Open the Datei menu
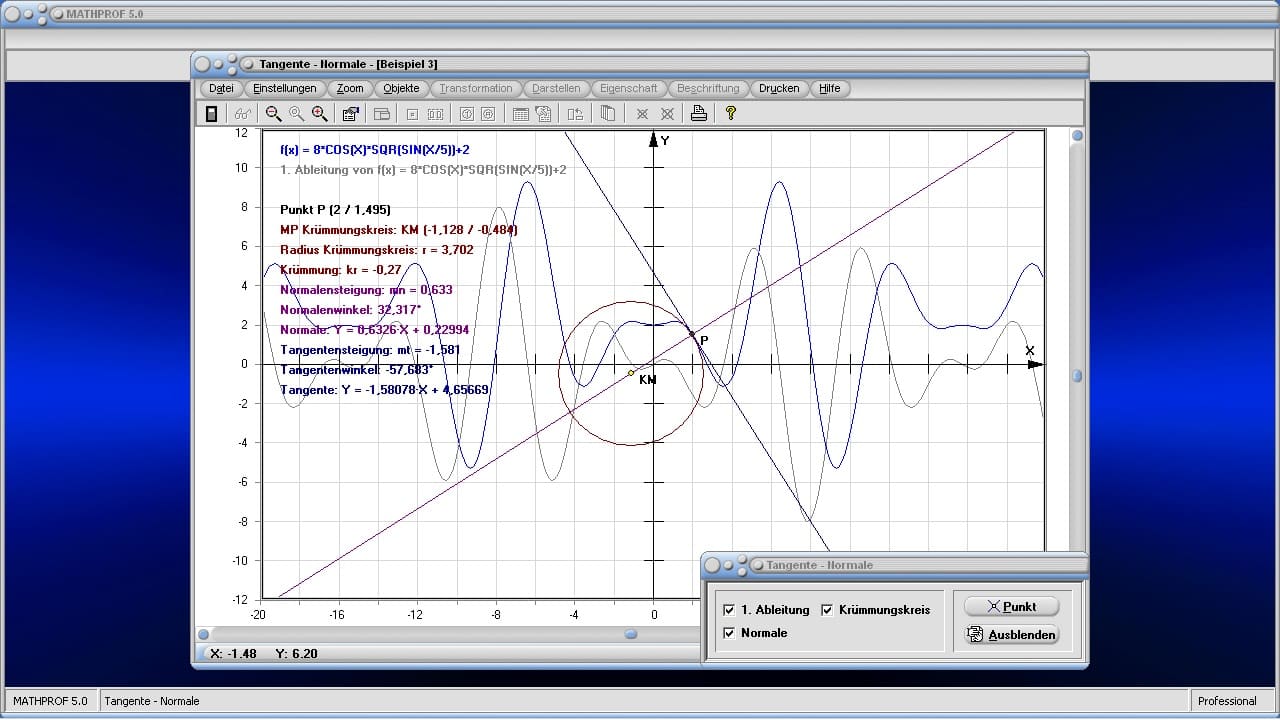The width and height of the screenshot is (1280, 720). (x=221, y=88)
